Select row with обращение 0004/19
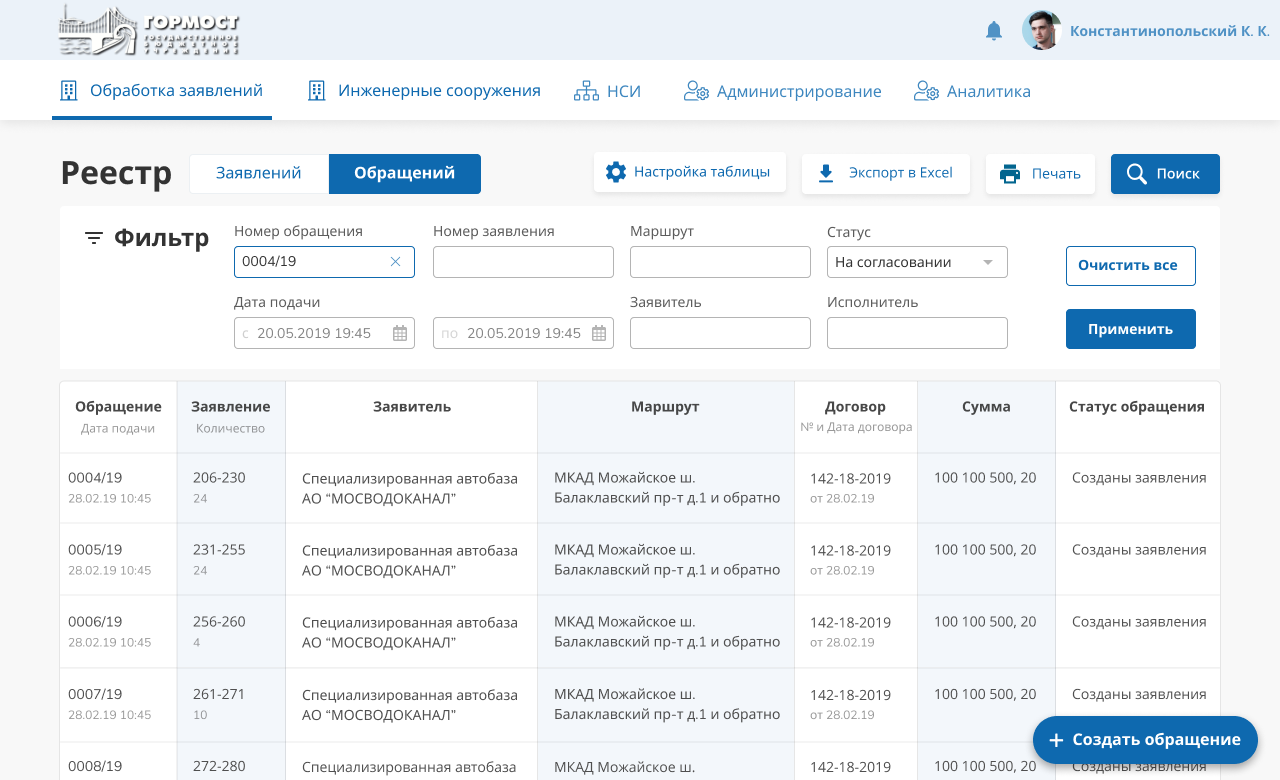Viewport: 1280px width, 780px height. pyautogui.click(x=640, y=487)
